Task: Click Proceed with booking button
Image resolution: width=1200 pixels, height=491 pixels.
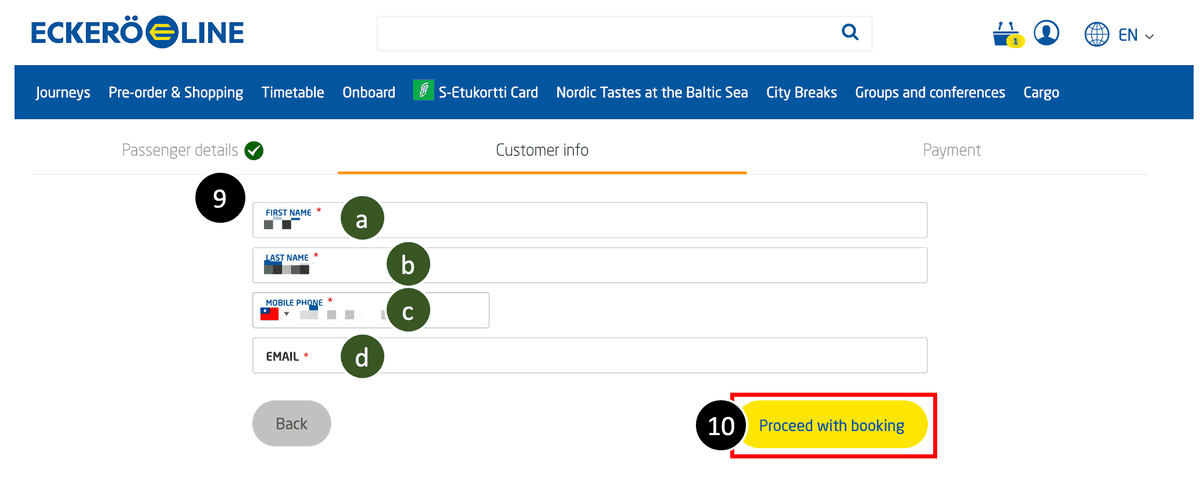Action: tap(831, 426)
